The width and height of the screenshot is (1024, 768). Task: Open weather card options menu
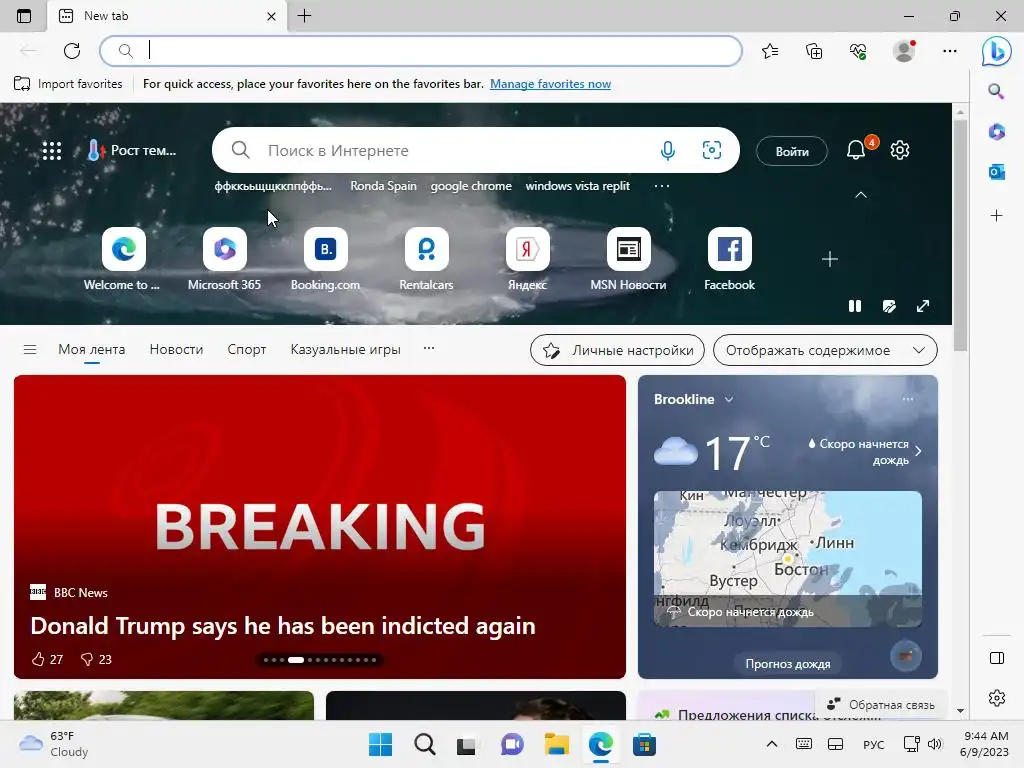pyautogui.click(x=908, y=399)
